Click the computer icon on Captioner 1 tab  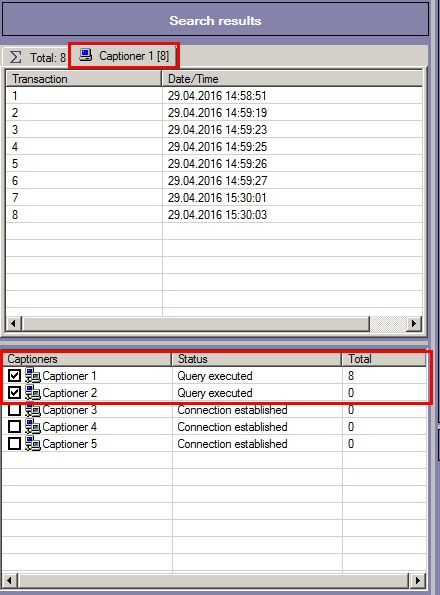[x=86, y=55]
